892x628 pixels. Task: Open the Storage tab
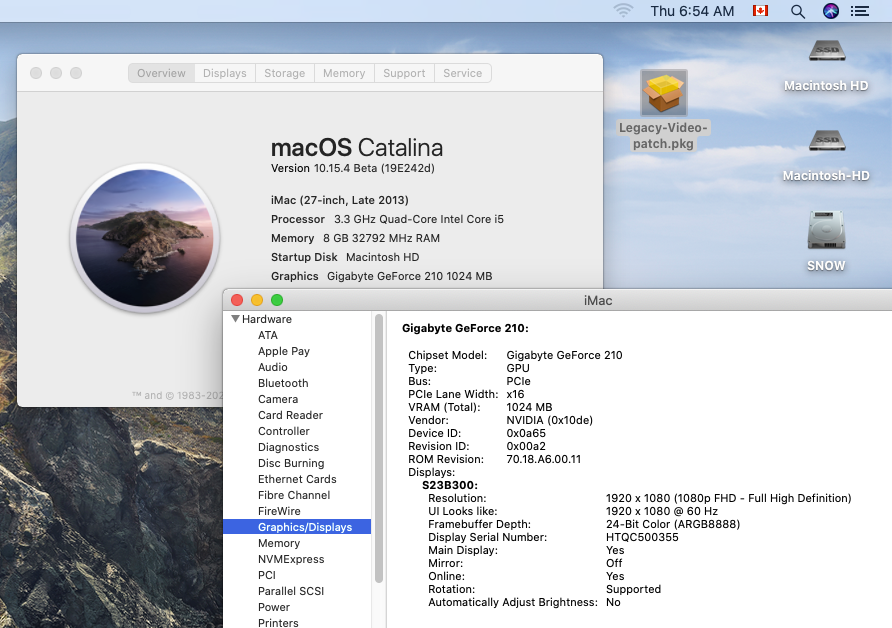pyautogui.click(x=284, y=73)
